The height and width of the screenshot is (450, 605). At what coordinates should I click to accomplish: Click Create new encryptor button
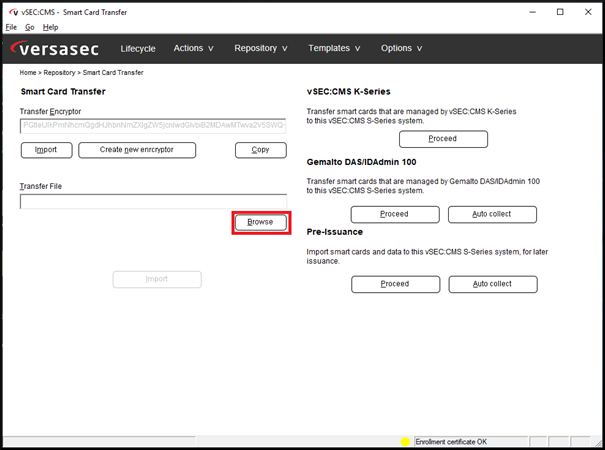pyautogui.click(x=137, y=150)
